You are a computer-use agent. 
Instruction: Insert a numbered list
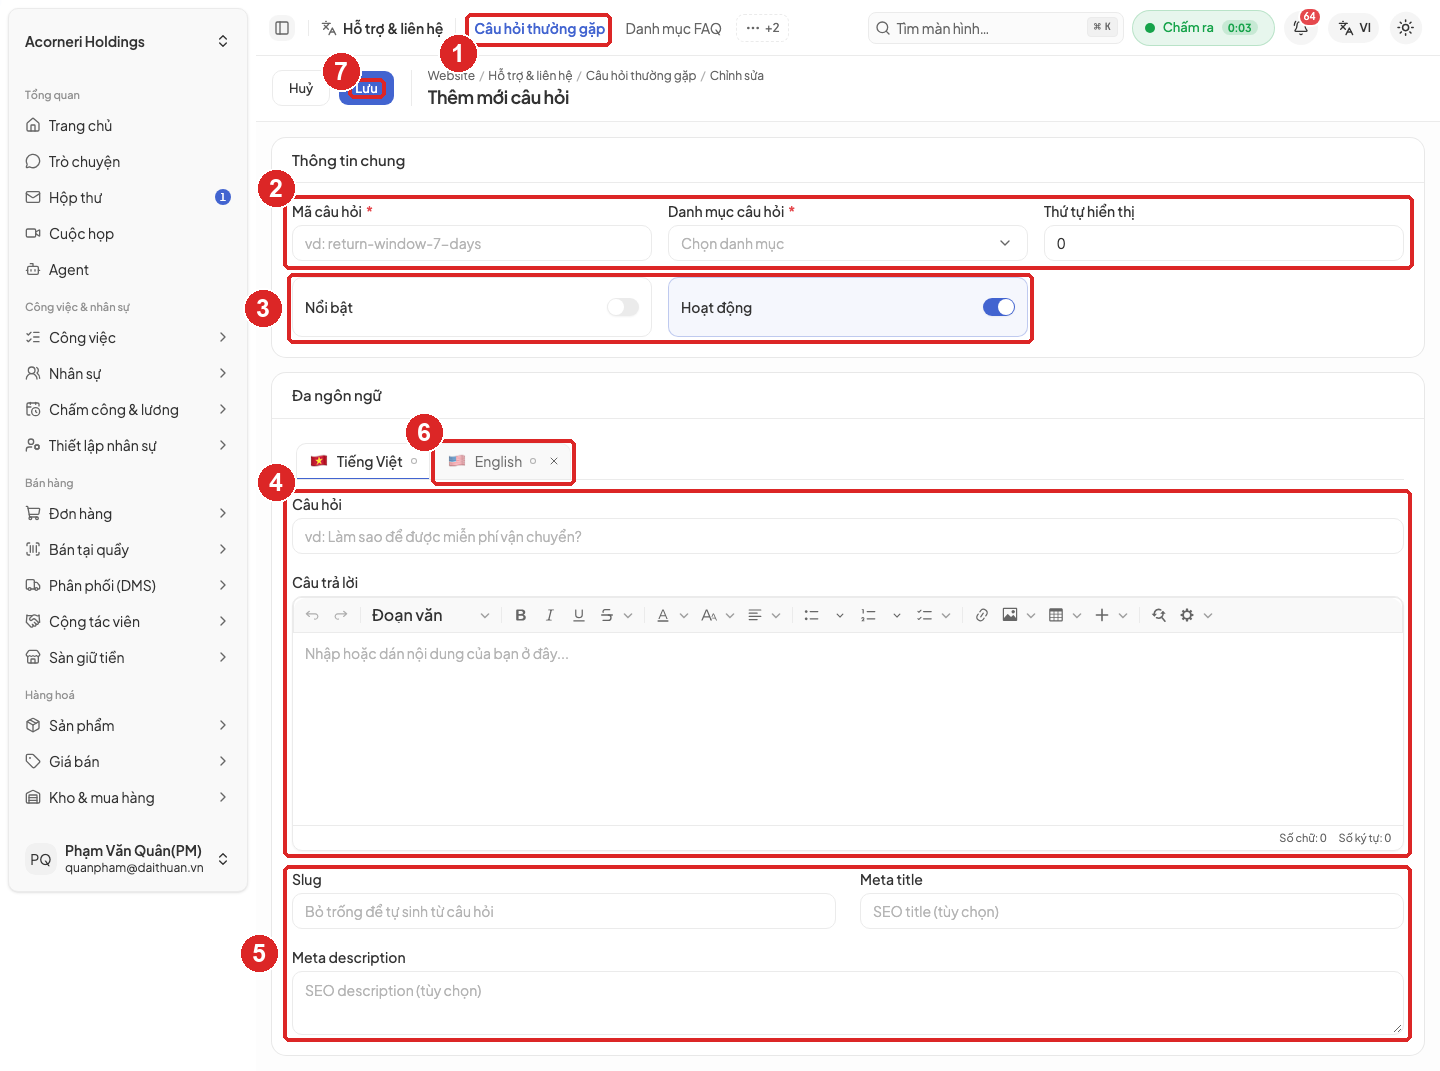click(869, 615)
